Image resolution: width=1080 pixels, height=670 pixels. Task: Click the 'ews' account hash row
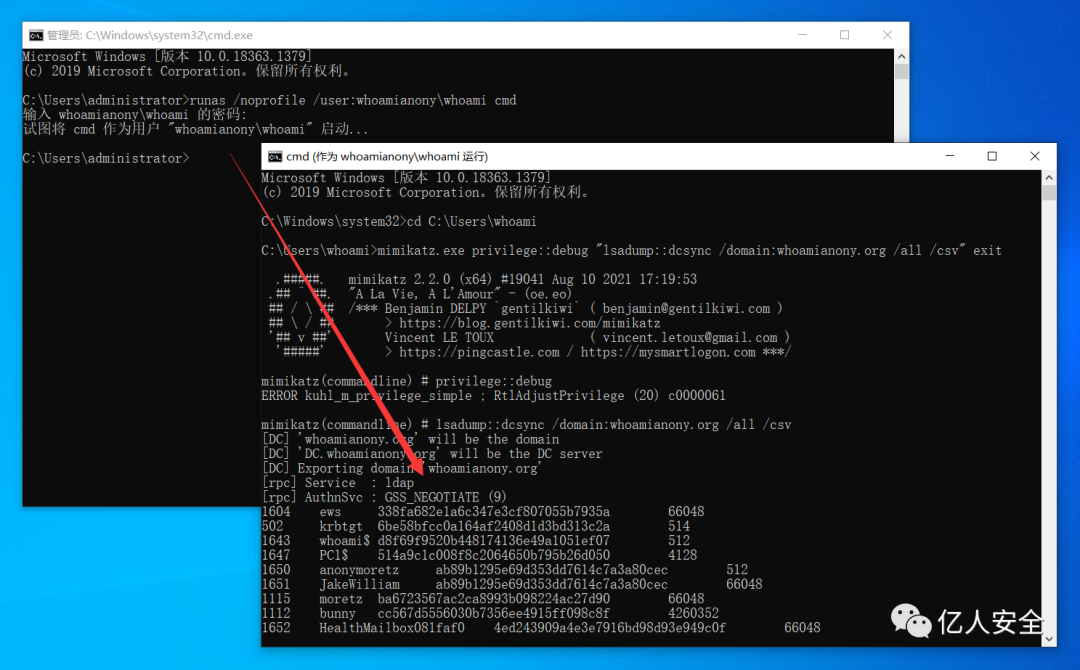(483, 512)
